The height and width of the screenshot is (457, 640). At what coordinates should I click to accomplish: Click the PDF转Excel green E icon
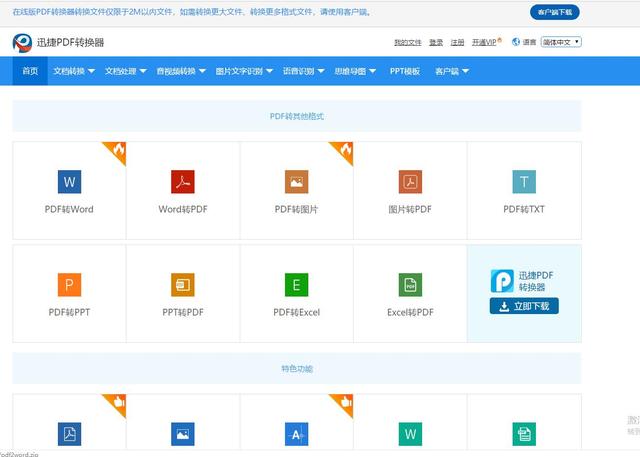[297, 285]
